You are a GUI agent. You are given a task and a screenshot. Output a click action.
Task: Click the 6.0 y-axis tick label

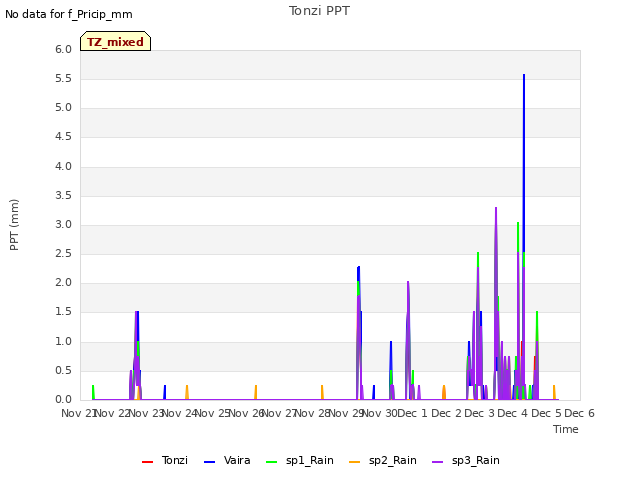pyautogui.click(x=64, y=50)
